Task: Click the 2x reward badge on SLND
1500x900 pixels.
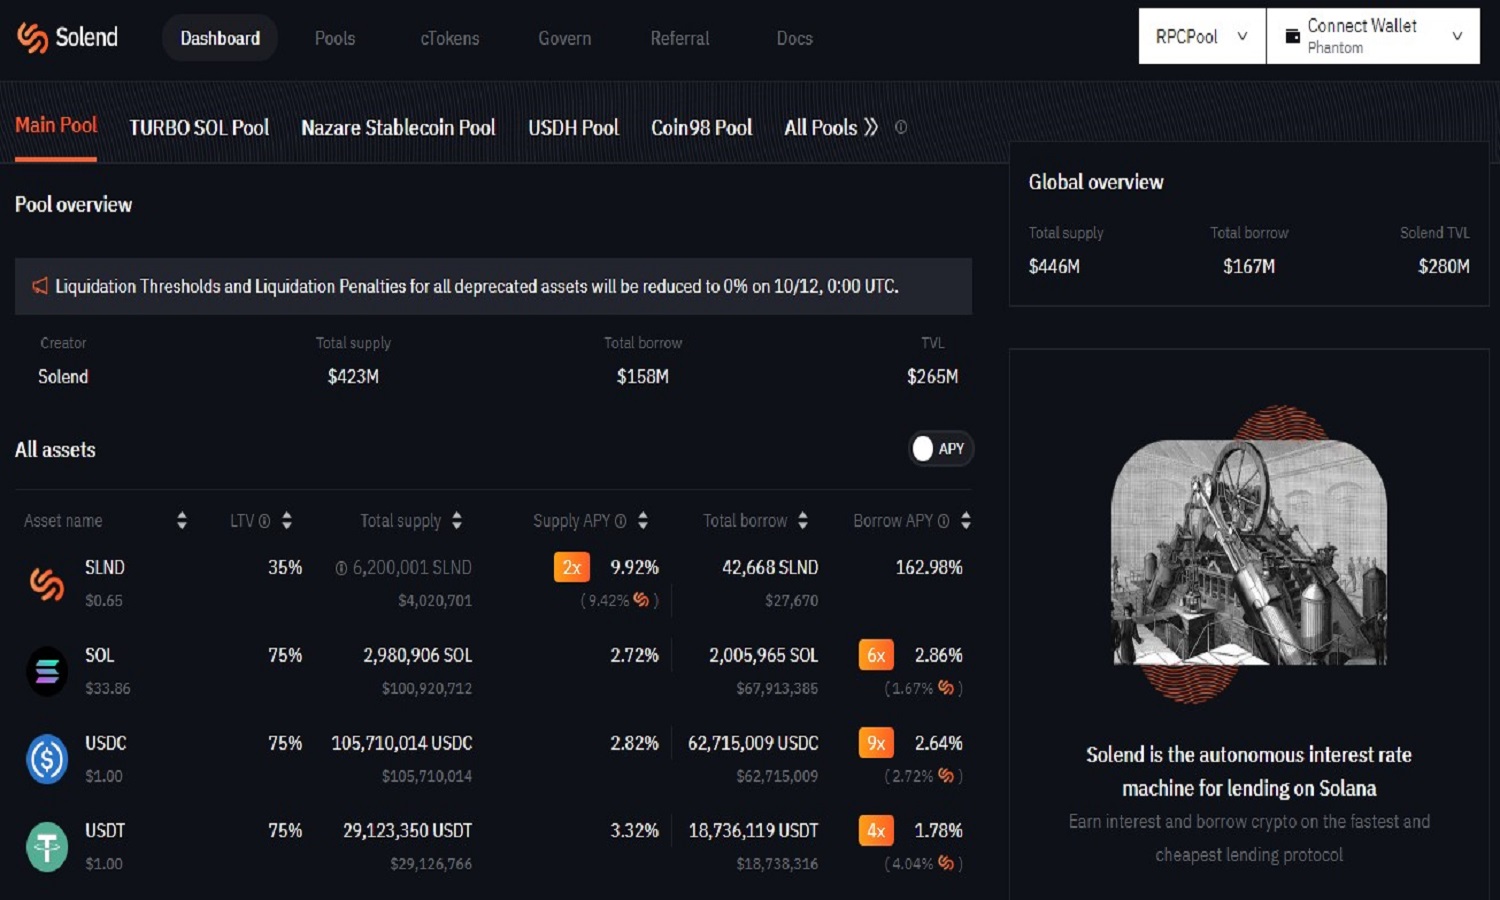Action: coord(572,567)
